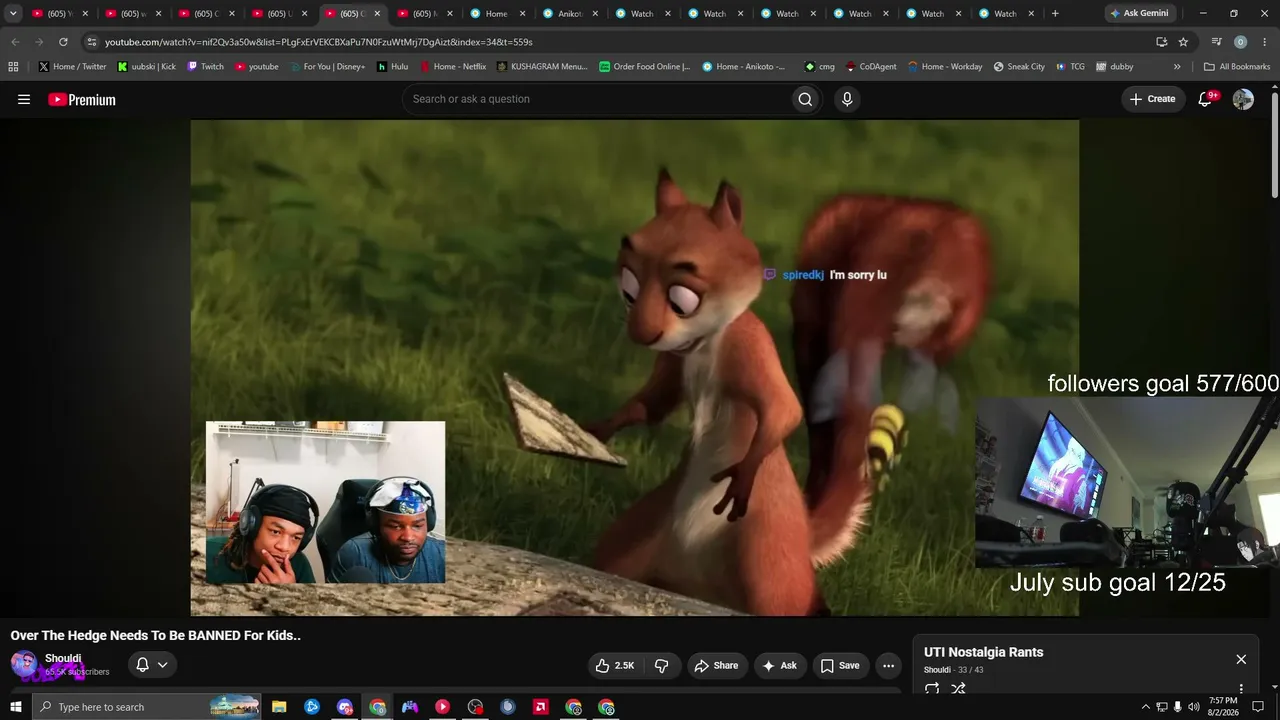
Task: Toggle playlist shuffle
Action: pos(958,689)
